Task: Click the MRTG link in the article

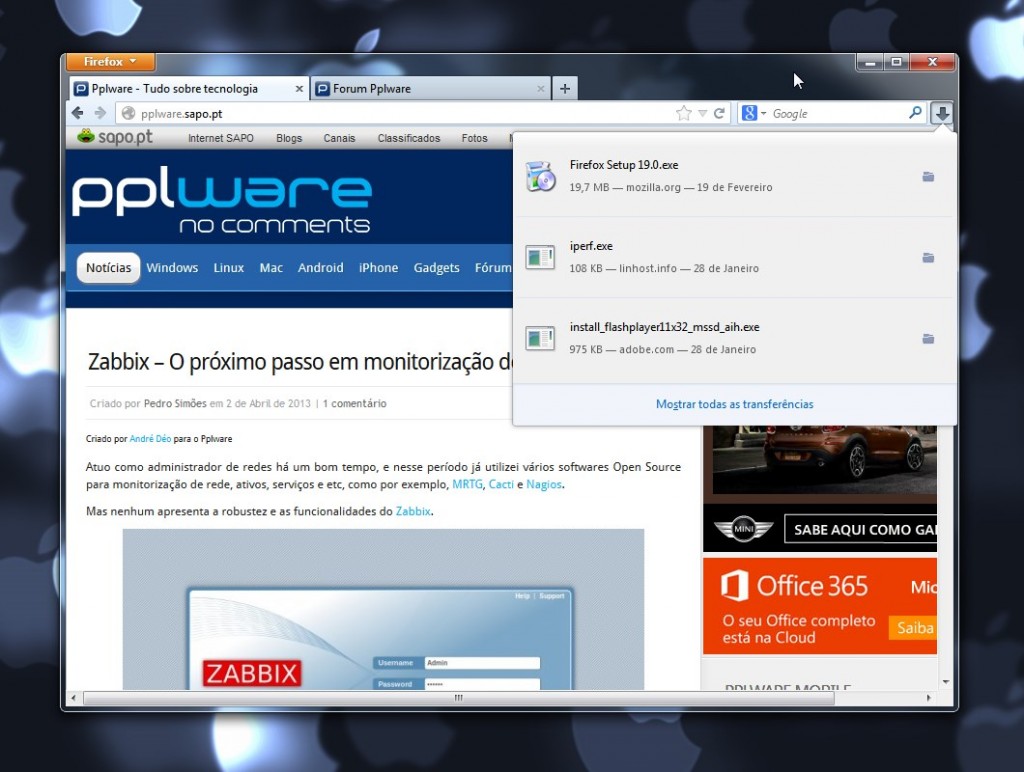Action: pyautogui.click(x=468, y=484)
